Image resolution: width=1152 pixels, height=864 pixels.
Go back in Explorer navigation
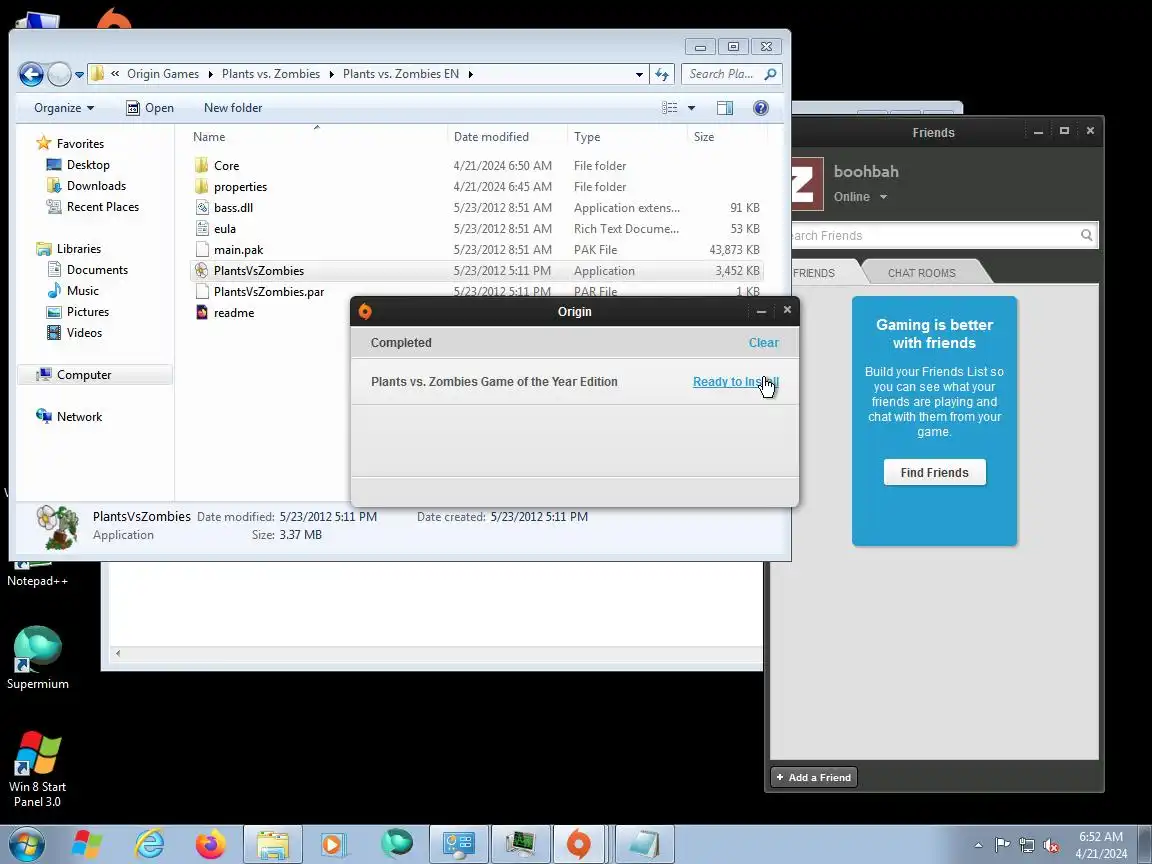pyautogui.click(x=31, y=74)
